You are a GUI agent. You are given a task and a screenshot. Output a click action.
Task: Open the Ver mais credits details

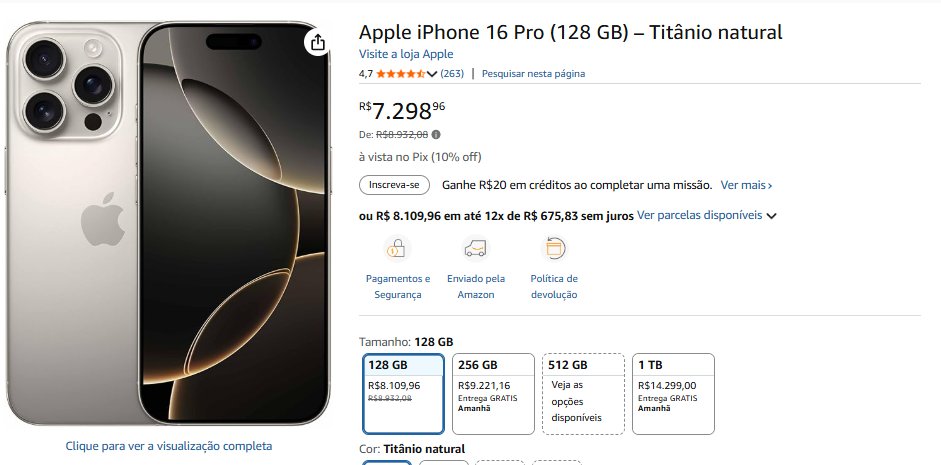pyautogui.click(x=746, y=185)
